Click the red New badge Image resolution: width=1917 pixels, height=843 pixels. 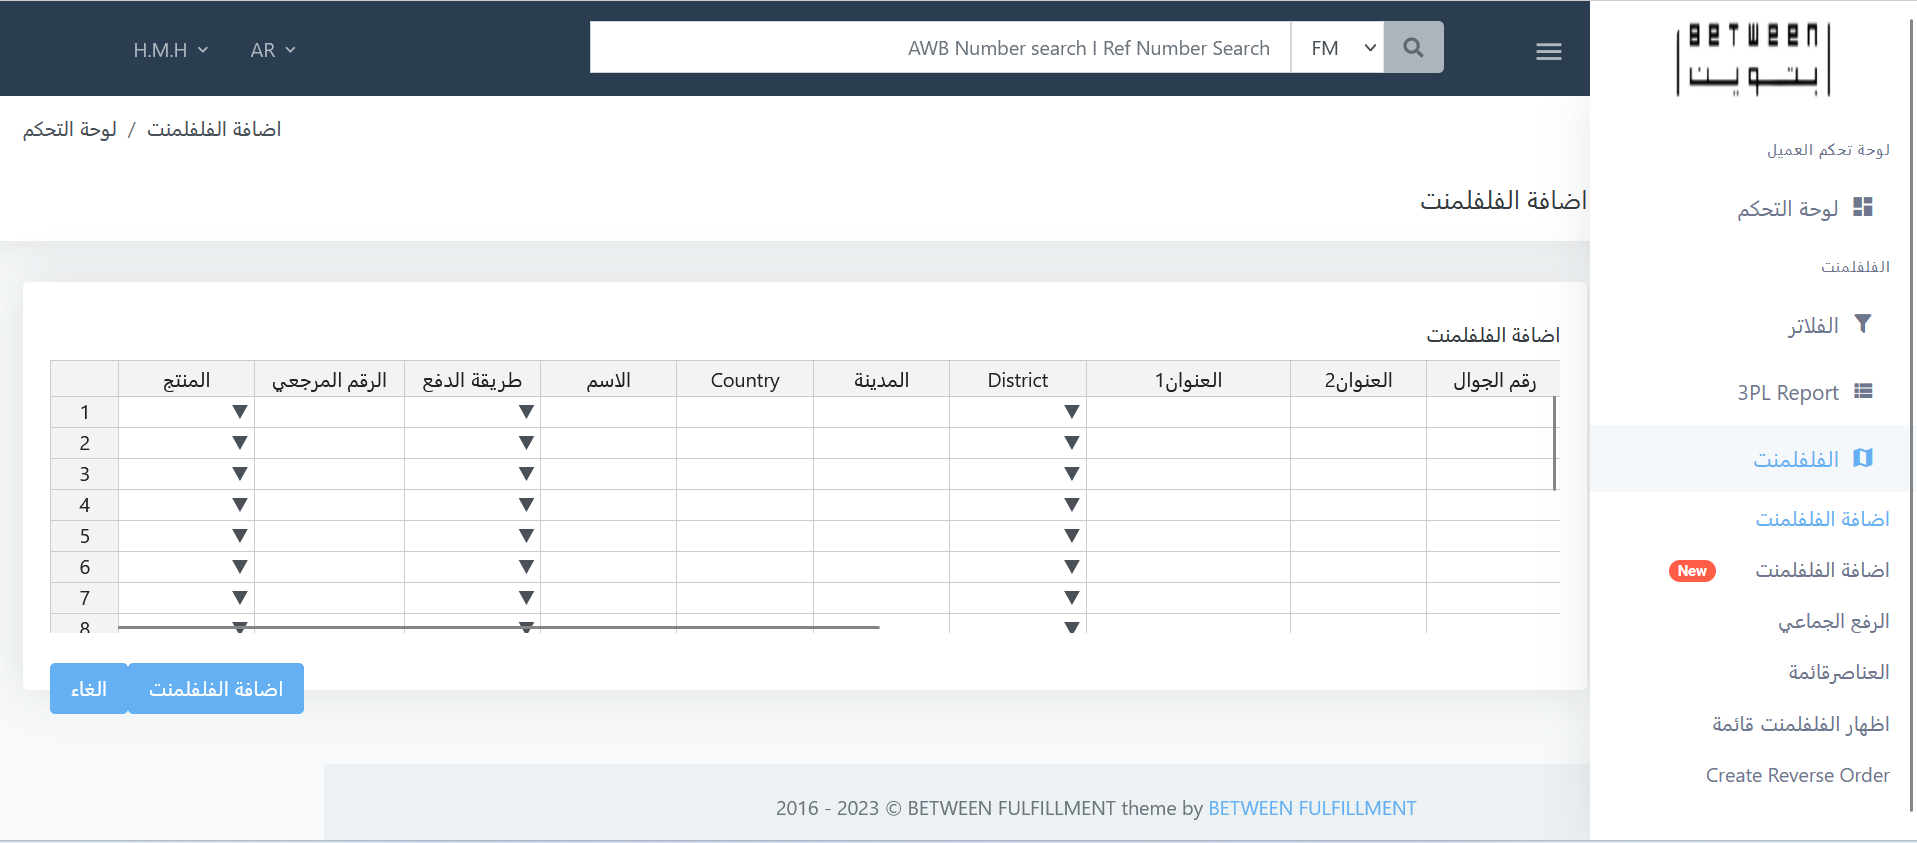click(x=1691, y=571)
